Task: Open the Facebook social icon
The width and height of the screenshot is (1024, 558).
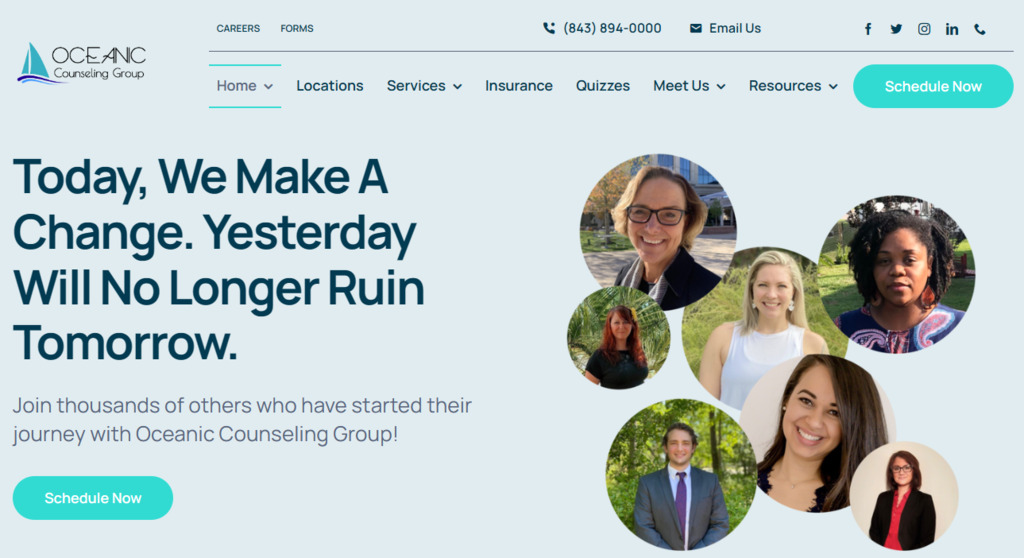Action: [868, 29]
